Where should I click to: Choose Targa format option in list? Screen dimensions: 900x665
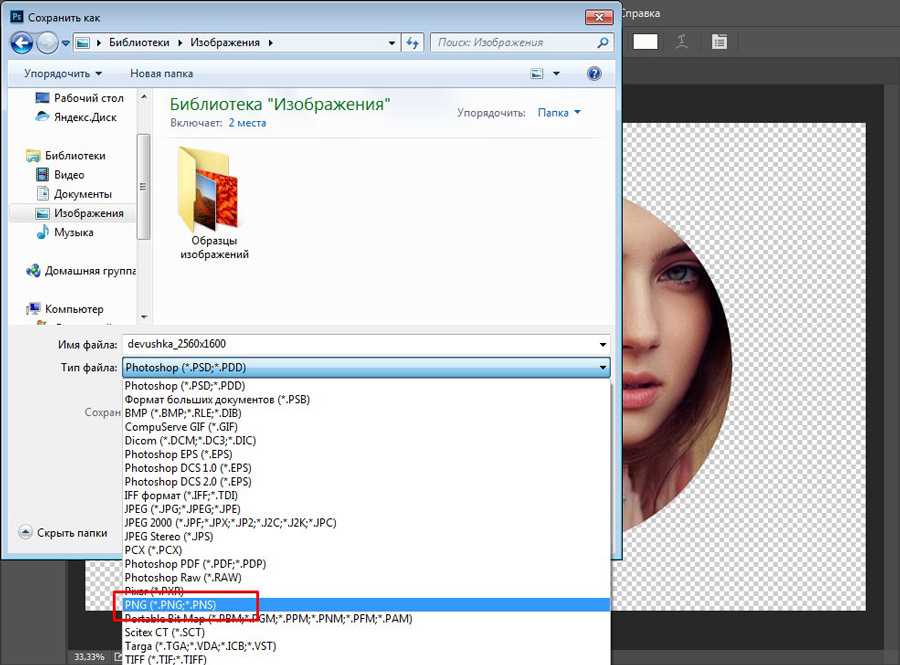[366, 646]
